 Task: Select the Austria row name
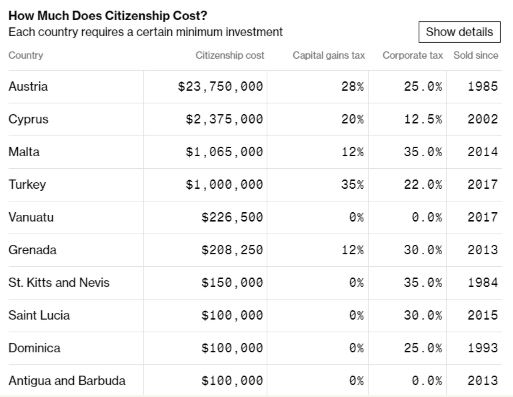click(x=28, y=86)
